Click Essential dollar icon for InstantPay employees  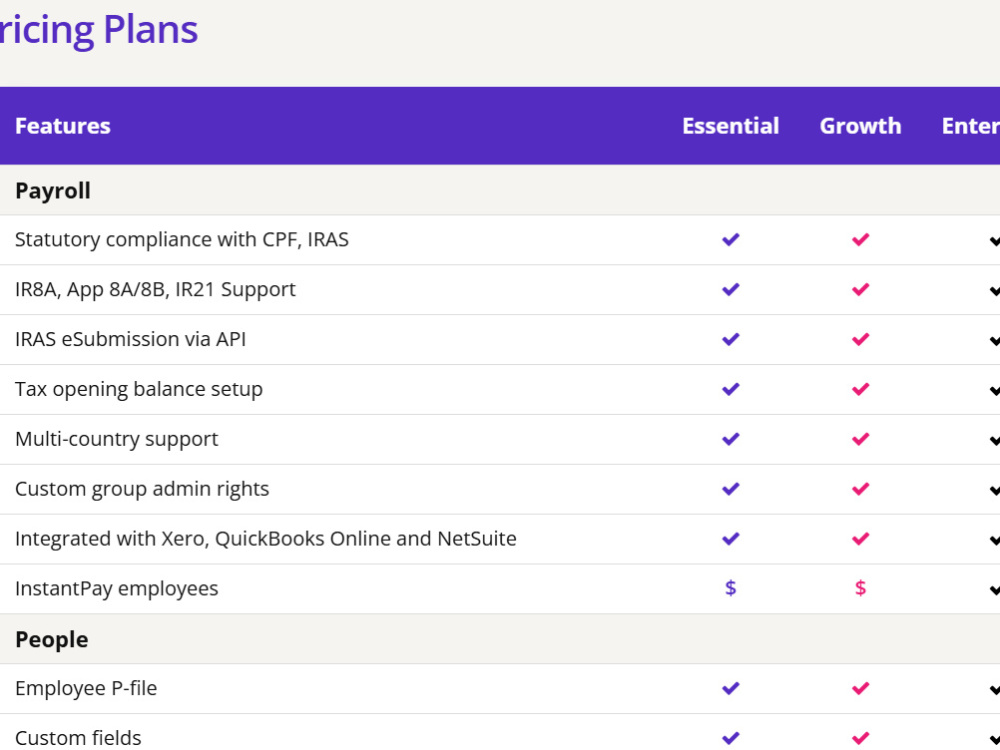[x=731, y=588]
